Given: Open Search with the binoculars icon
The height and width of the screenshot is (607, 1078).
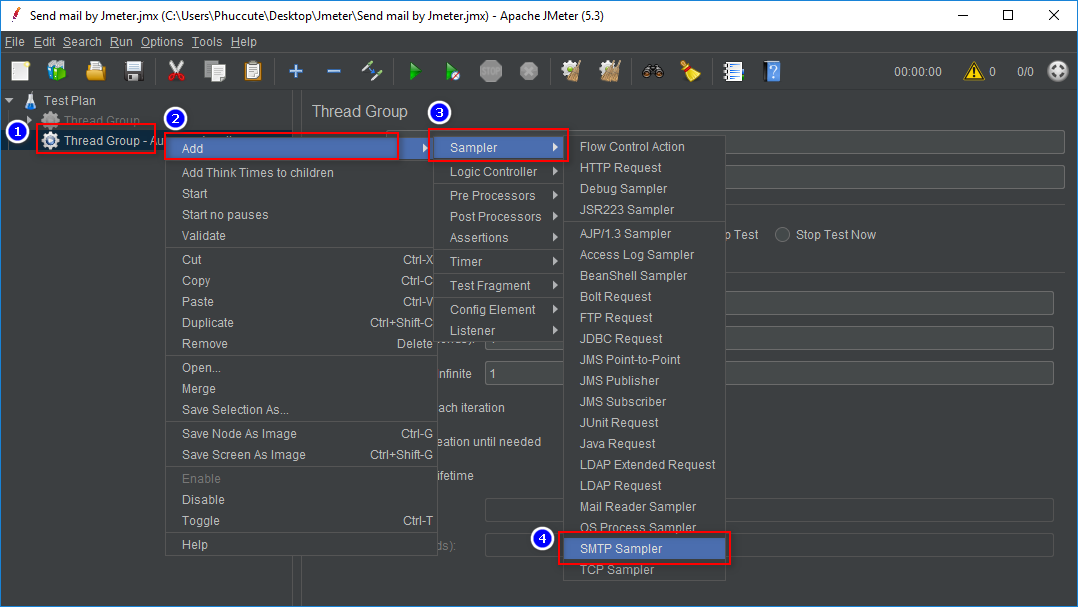Looking at the screenshot, I should point(652,71).
